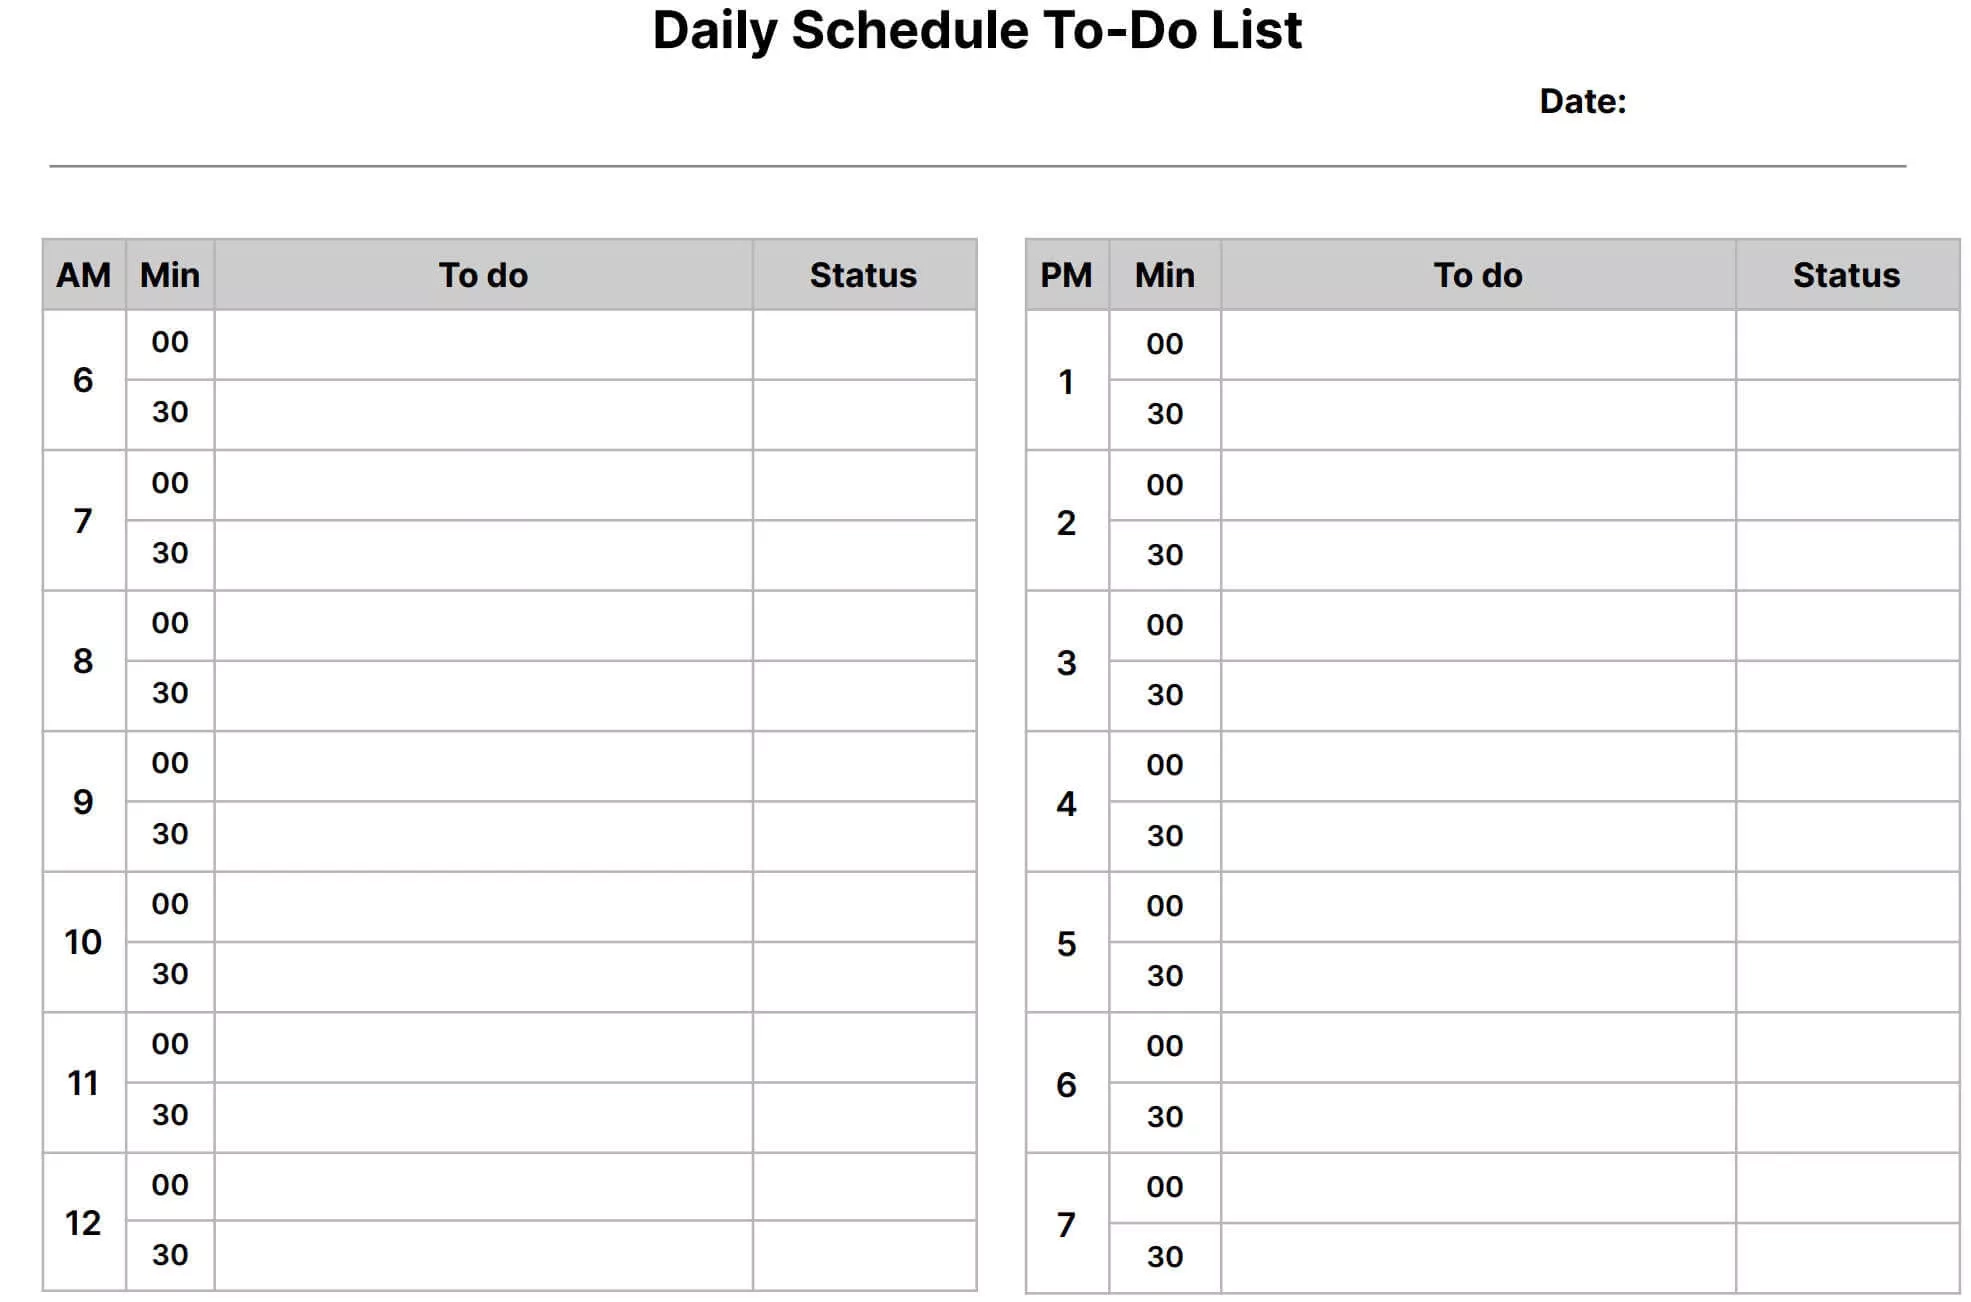Click the 10 AM 00 Status cell
The image size is (1971, 1302).
pyautogui.click(x=864, y=906)
